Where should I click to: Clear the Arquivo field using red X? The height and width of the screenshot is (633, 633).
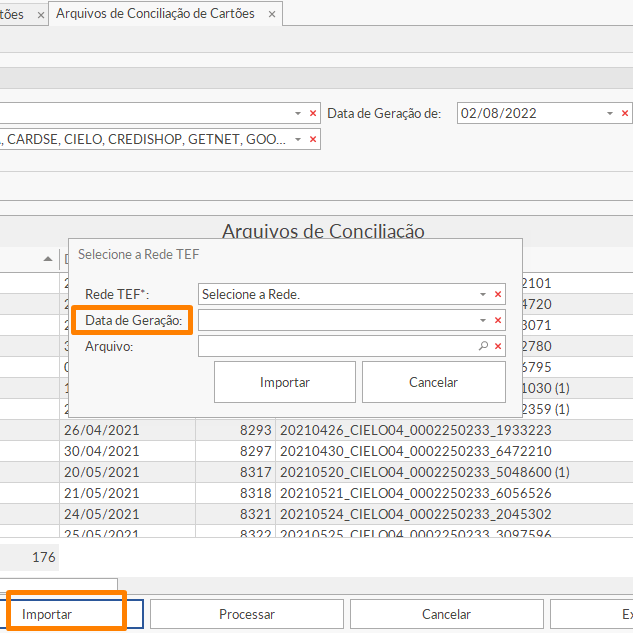click(498, 346)
